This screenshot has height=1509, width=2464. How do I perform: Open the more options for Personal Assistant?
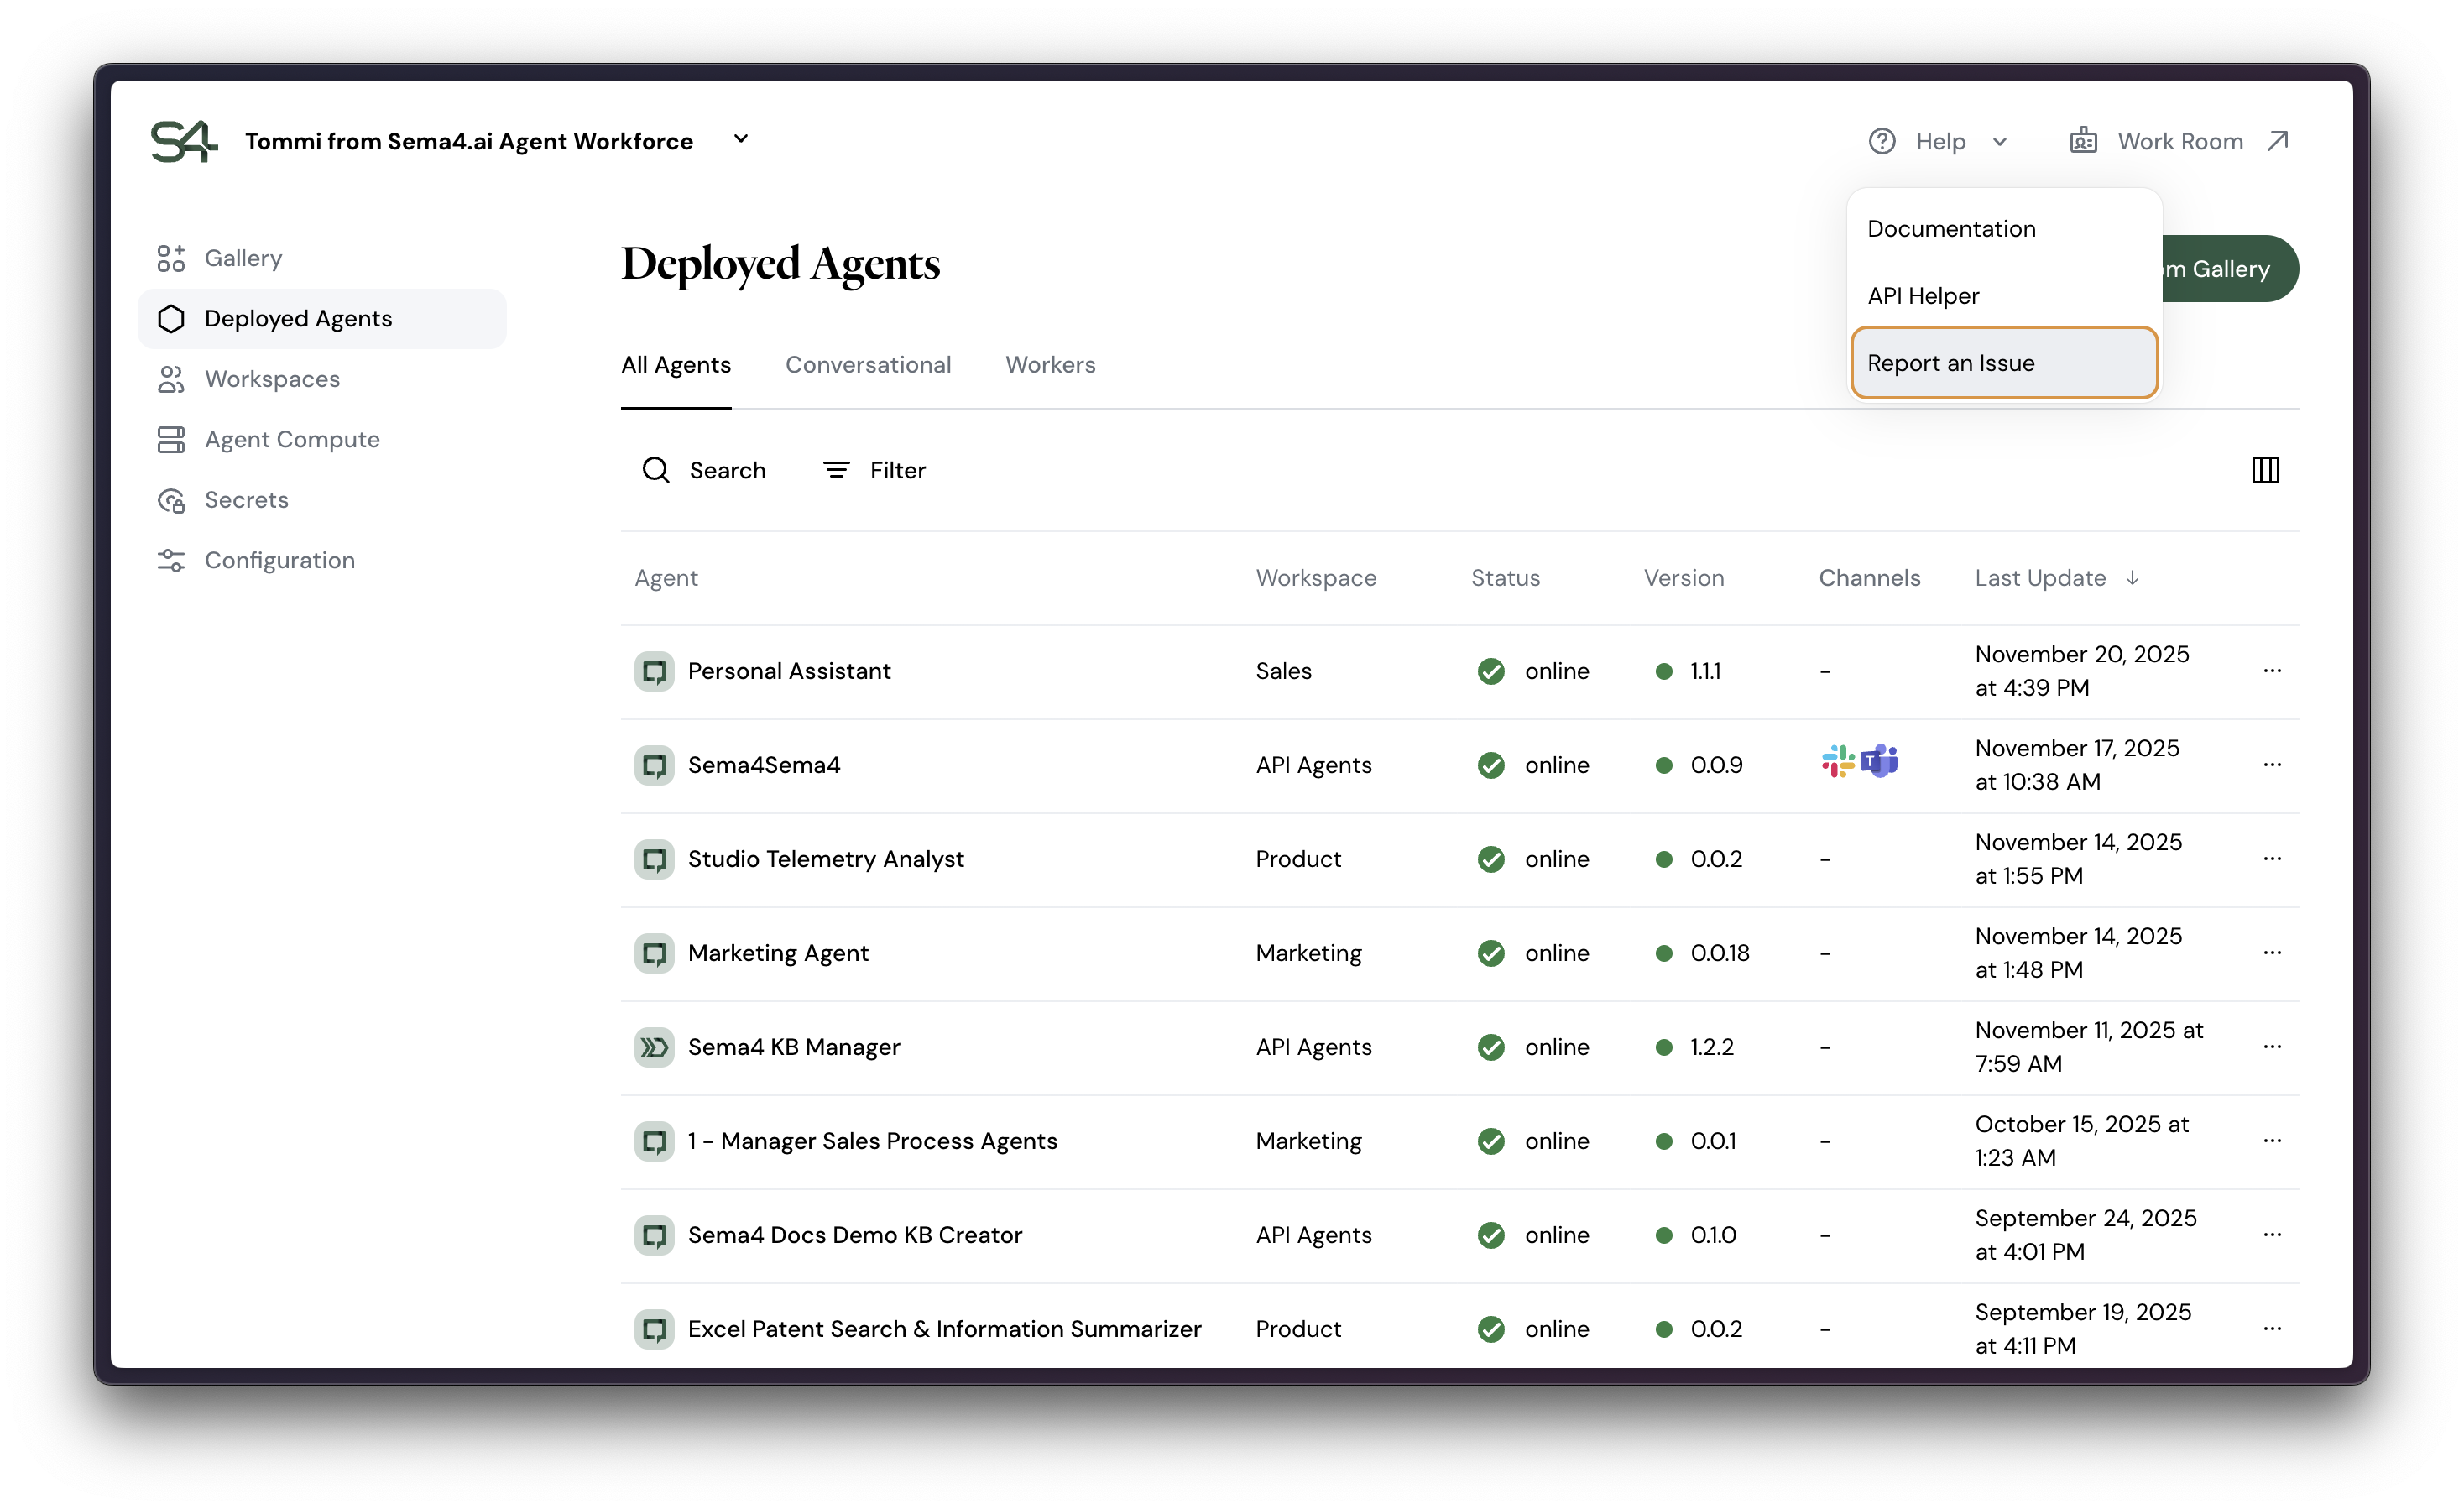(x=2271, y=671)
